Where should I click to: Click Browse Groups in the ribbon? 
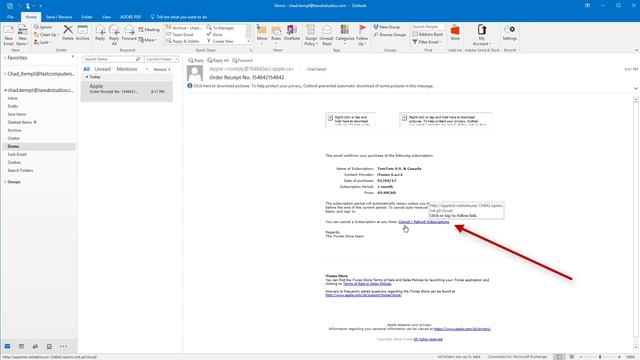click(390, 35)
